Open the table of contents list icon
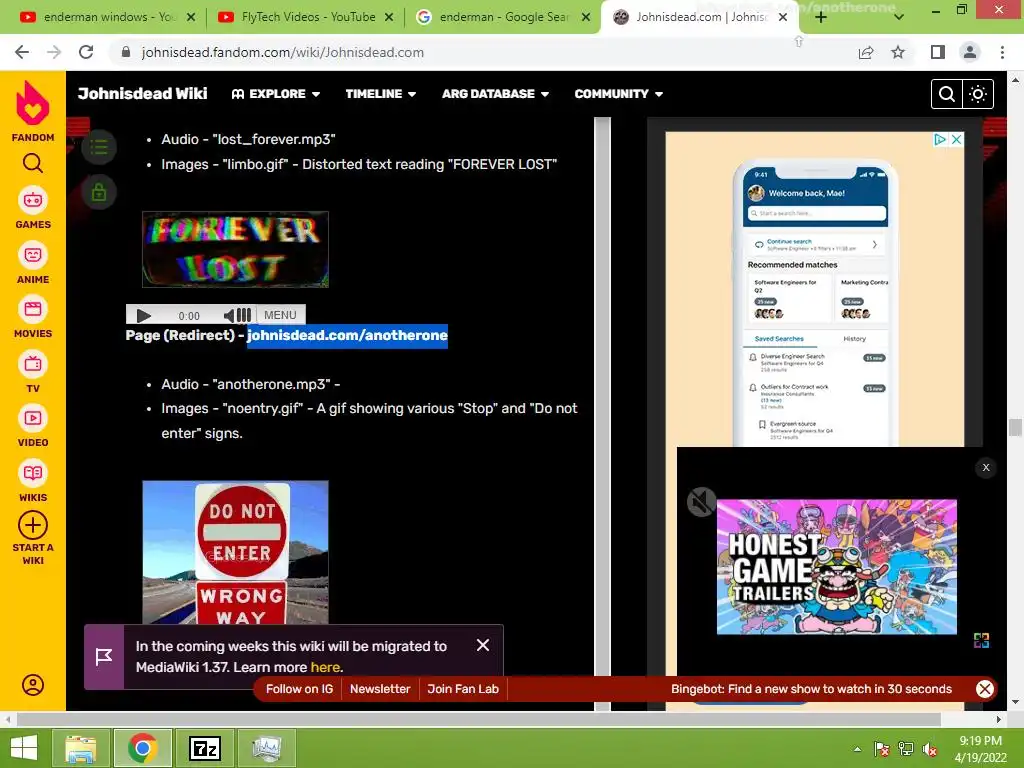Screen dimensions: 1024x768 pyautogui.click(x=99, y=146)
